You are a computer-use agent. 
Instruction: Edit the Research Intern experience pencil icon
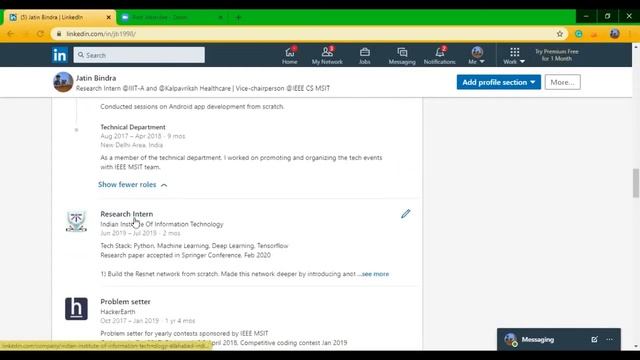(405, 214)
